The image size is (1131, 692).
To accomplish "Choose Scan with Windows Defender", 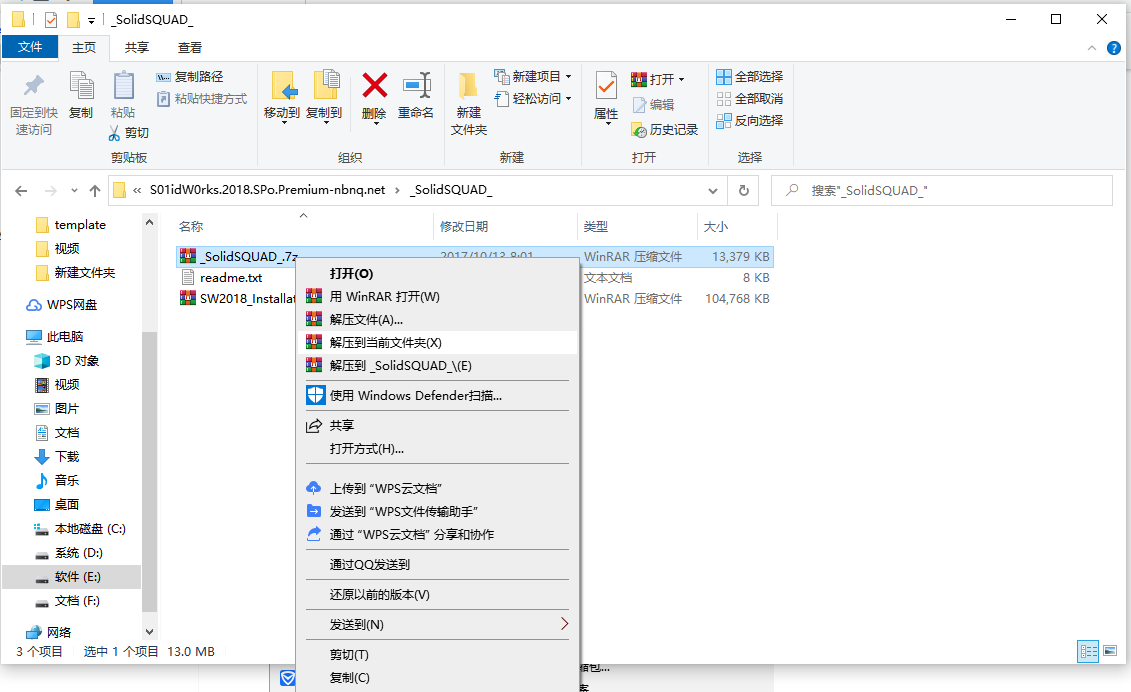I will click(437, 395).
